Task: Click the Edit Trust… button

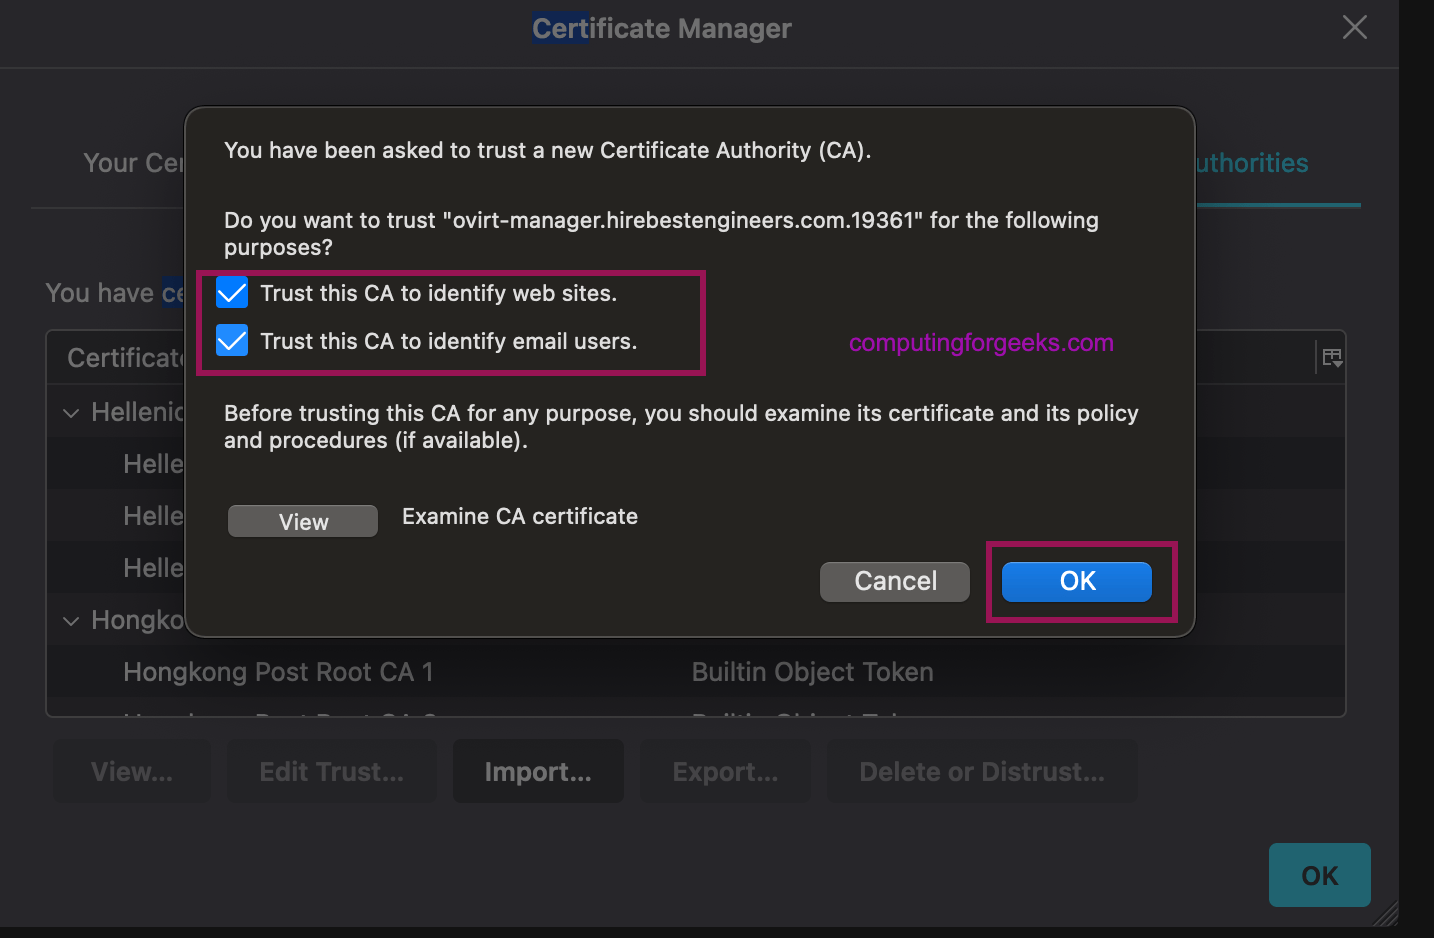Action: pyautogui.click(x=331, y=771)
